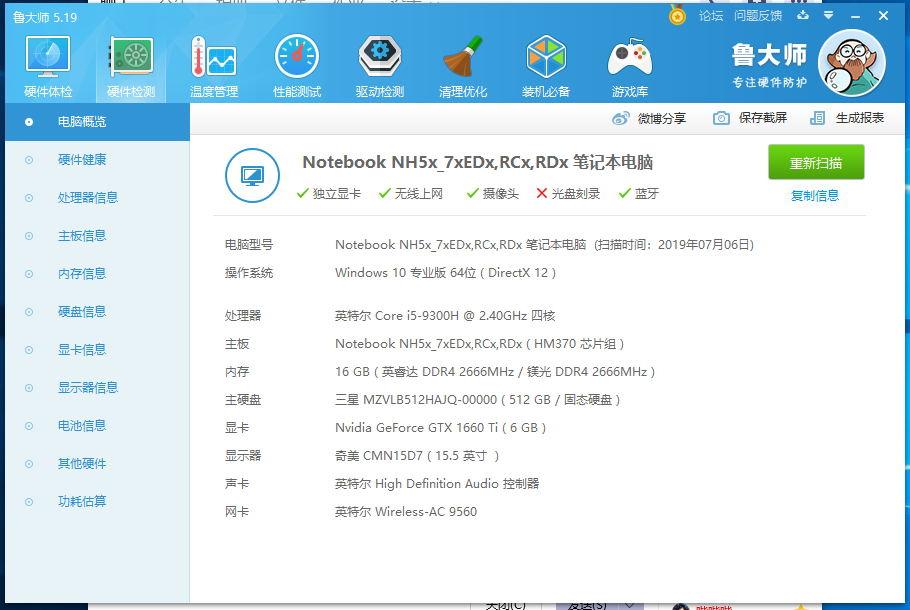The width and height of the screenshot is (910, 610).
Task: Open 问题反馈 feedback link
Action: pos(758,16)
